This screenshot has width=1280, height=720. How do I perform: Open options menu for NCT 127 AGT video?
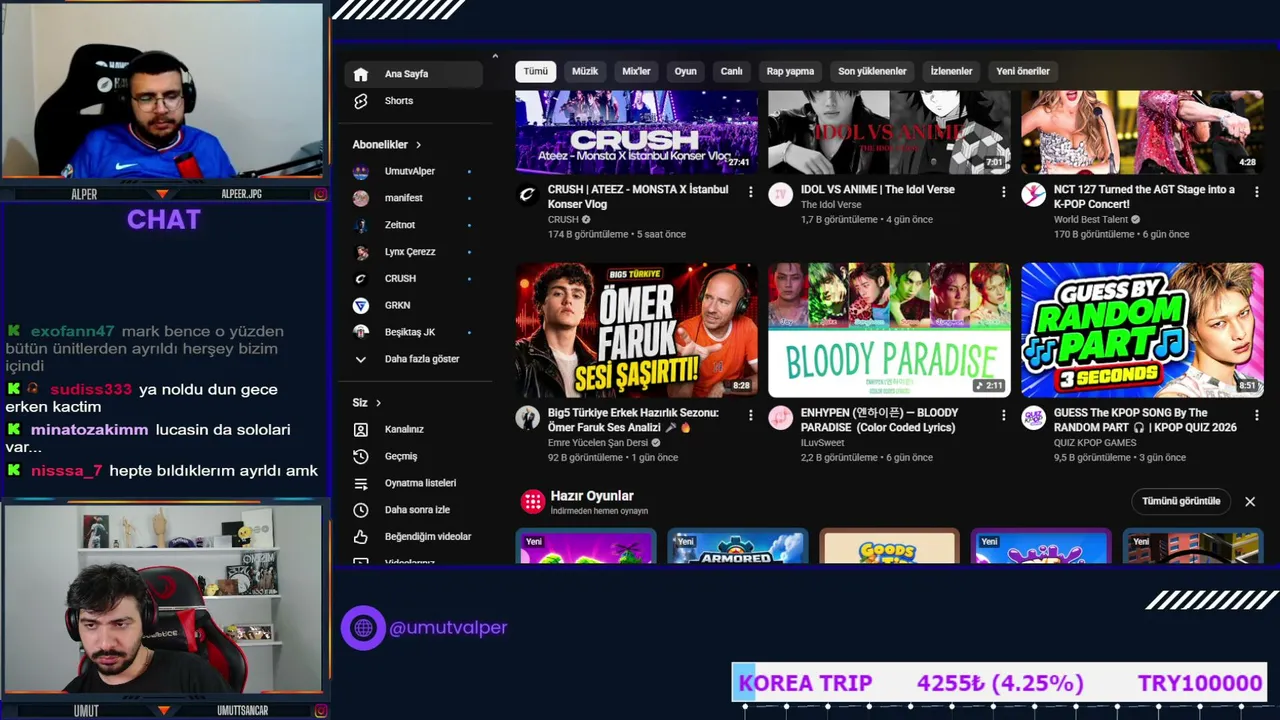(1257, 192)
